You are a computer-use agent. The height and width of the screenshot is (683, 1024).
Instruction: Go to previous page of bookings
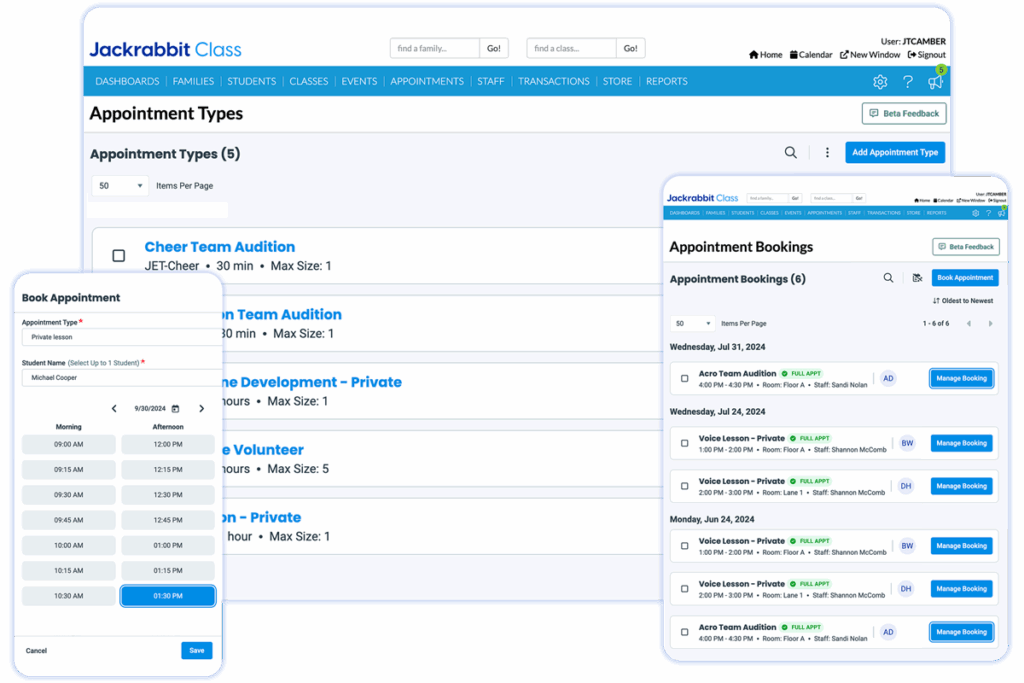point(968,324)
